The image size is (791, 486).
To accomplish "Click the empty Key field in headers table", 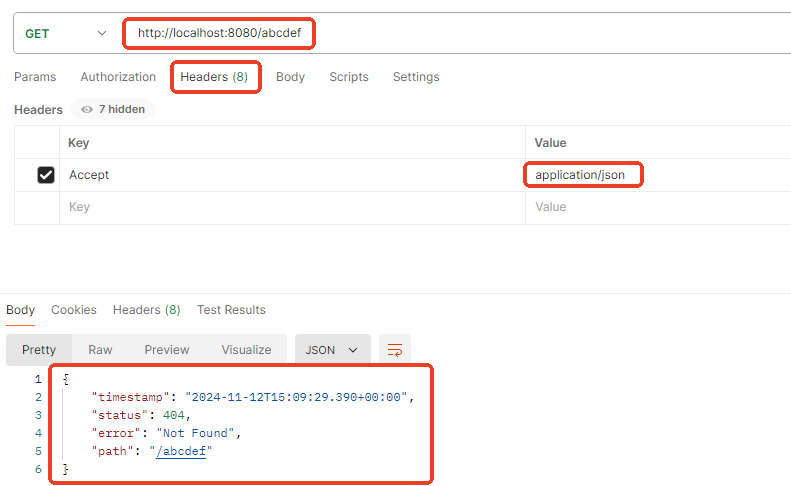I will click(x=290, y=207).
